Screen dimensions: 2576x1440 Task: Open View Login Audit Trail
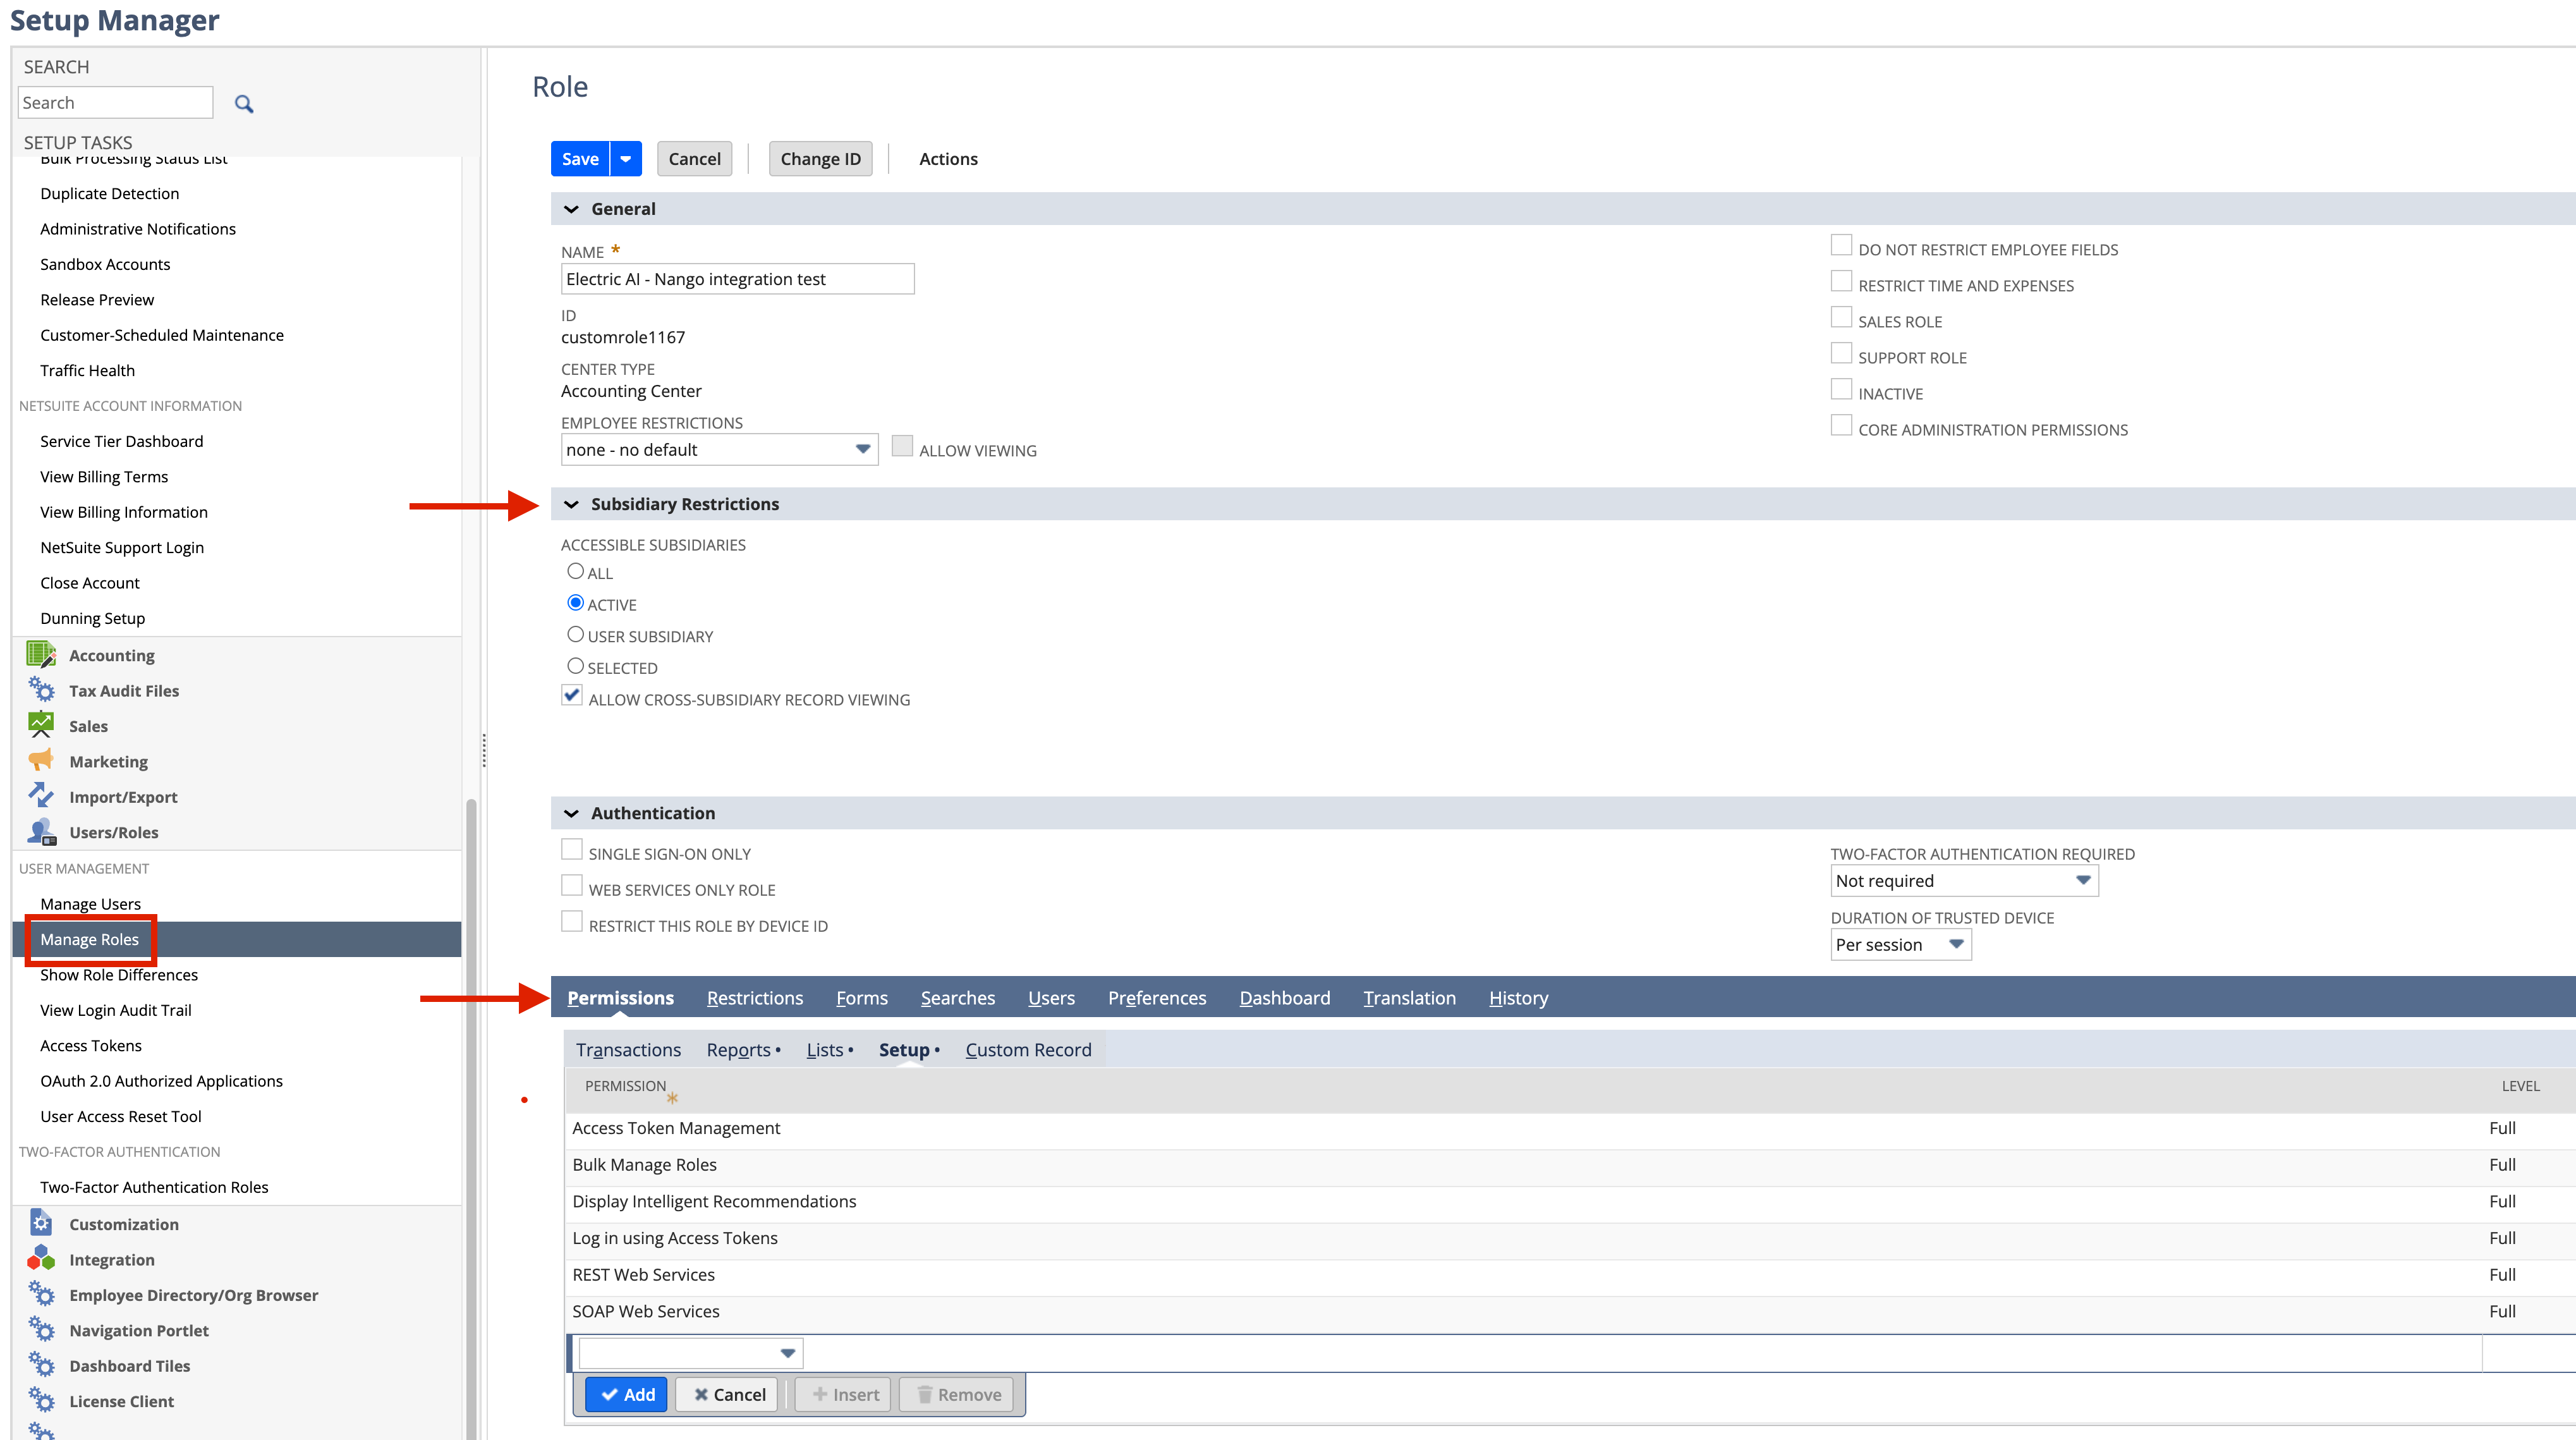coord(115,1010)
